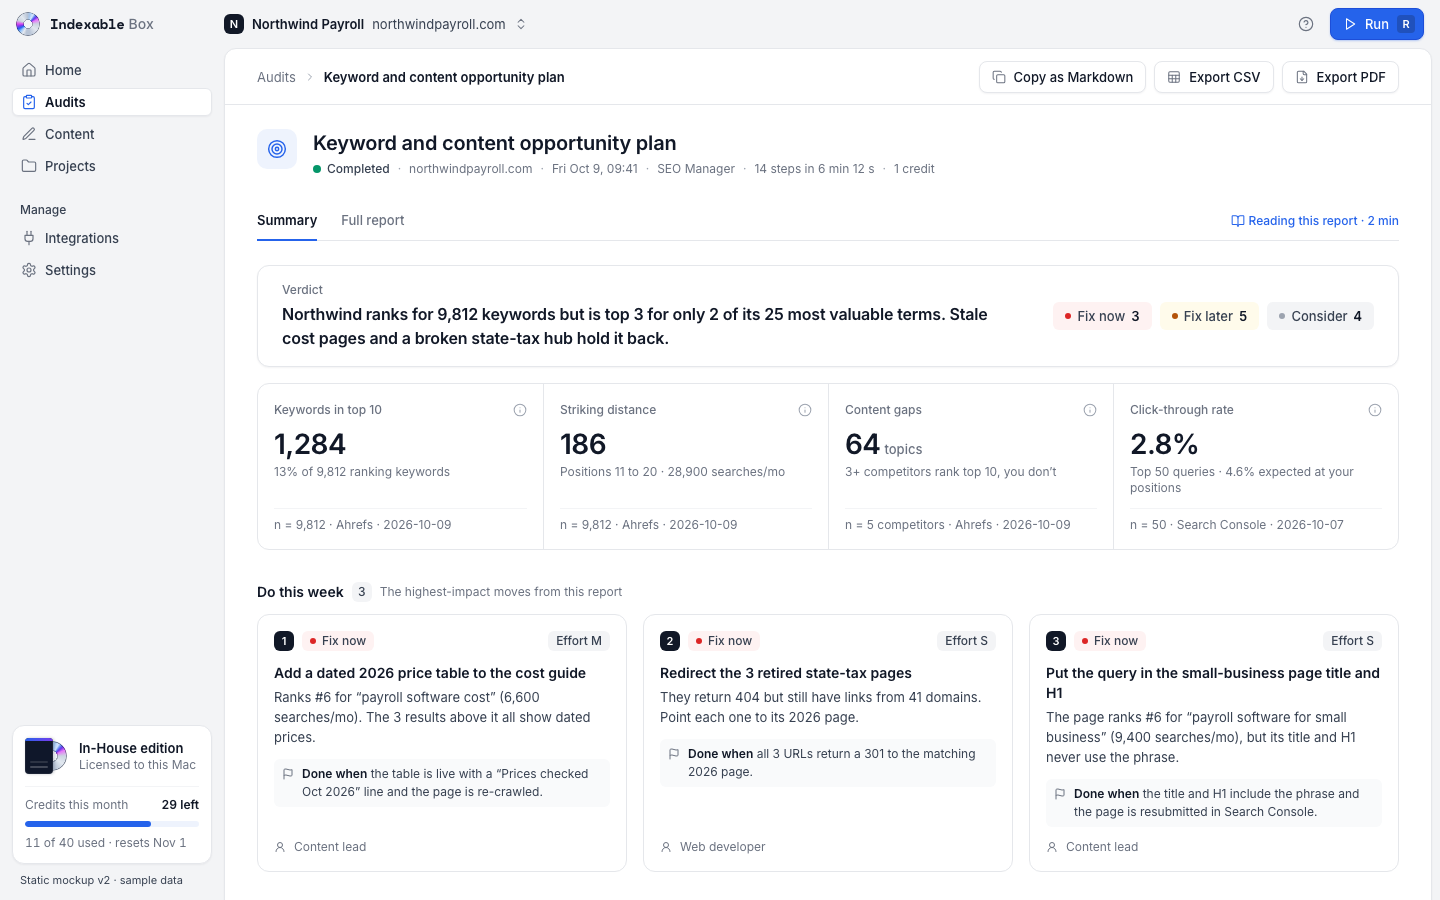Click the Content gaps info icon
Screen dimensions: 1440x900
(1090, 410)
